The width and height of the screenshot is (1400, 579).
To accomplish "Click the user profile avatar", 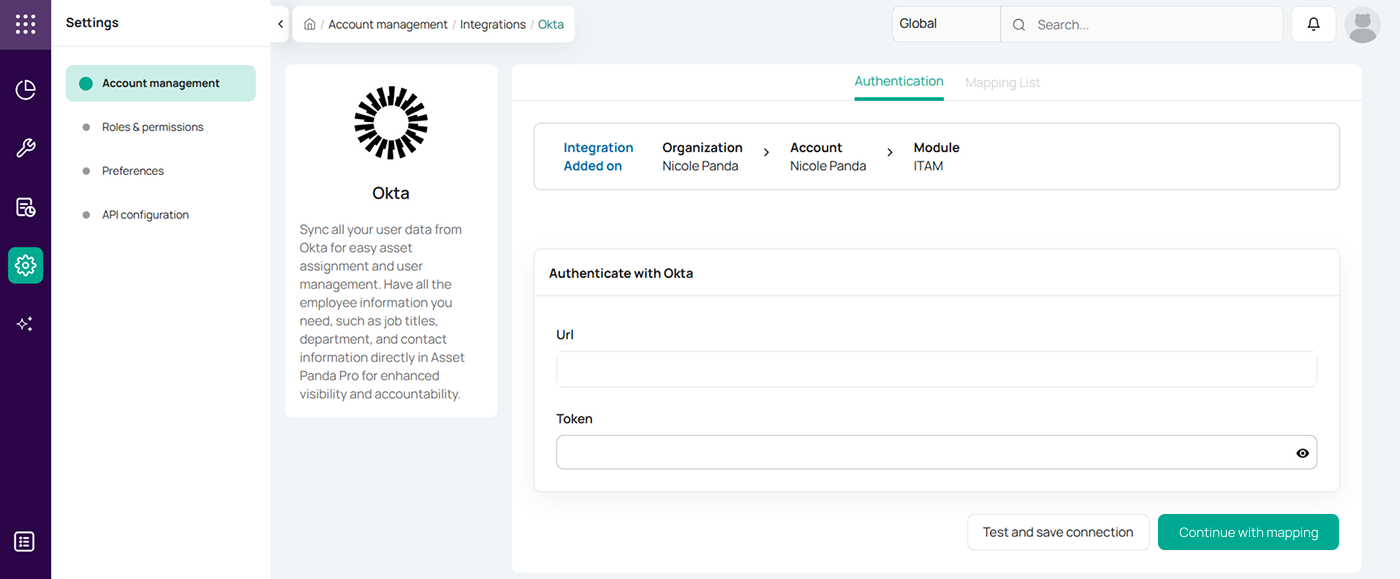I will click(1362, 24).
